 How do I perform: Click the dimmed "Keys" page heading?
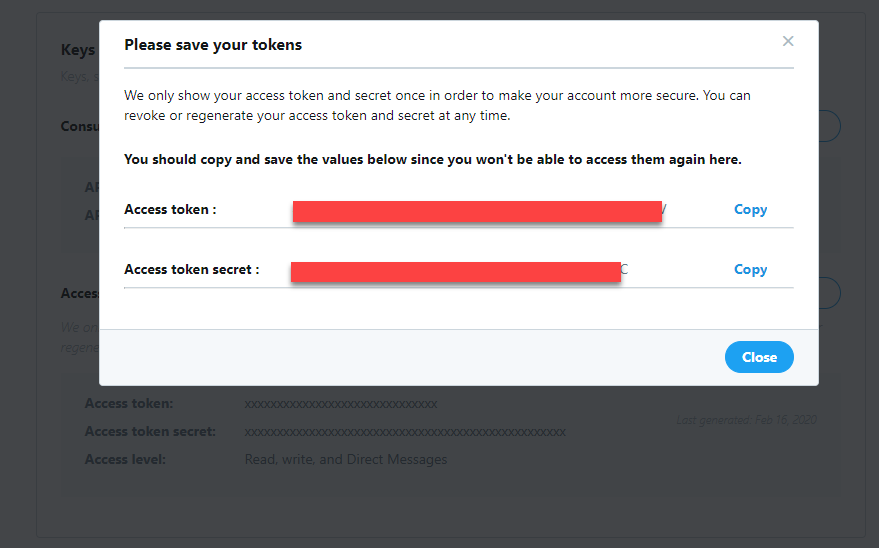pyautogui.click(x=78, y=50)
